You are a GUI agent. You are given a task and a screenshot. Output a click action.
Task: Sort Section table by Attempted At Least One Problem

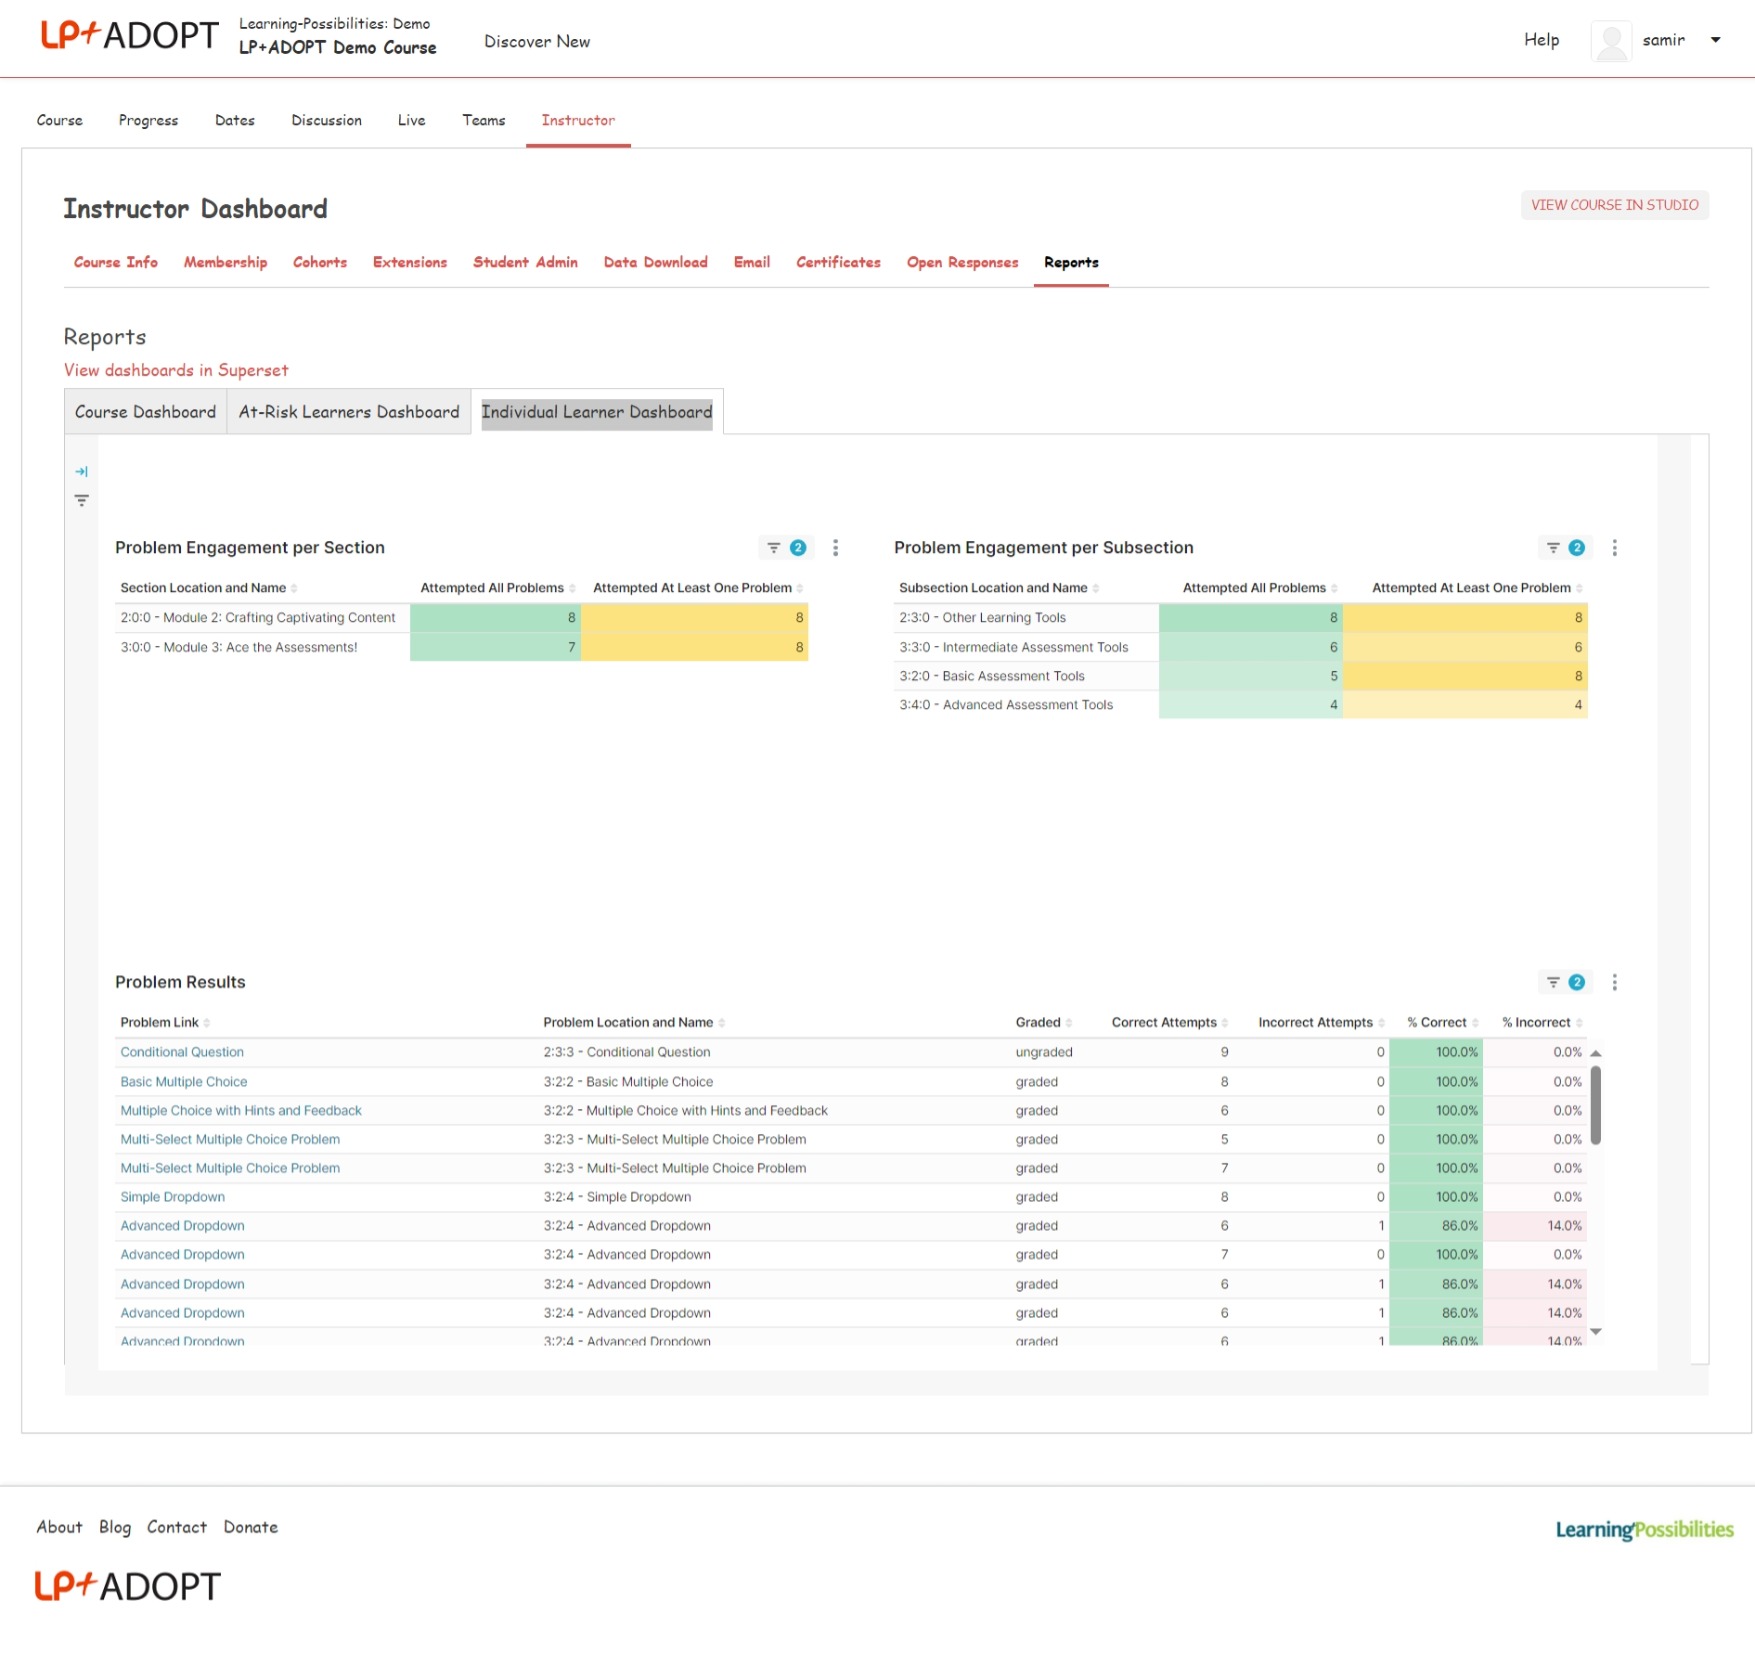point(698,588)
